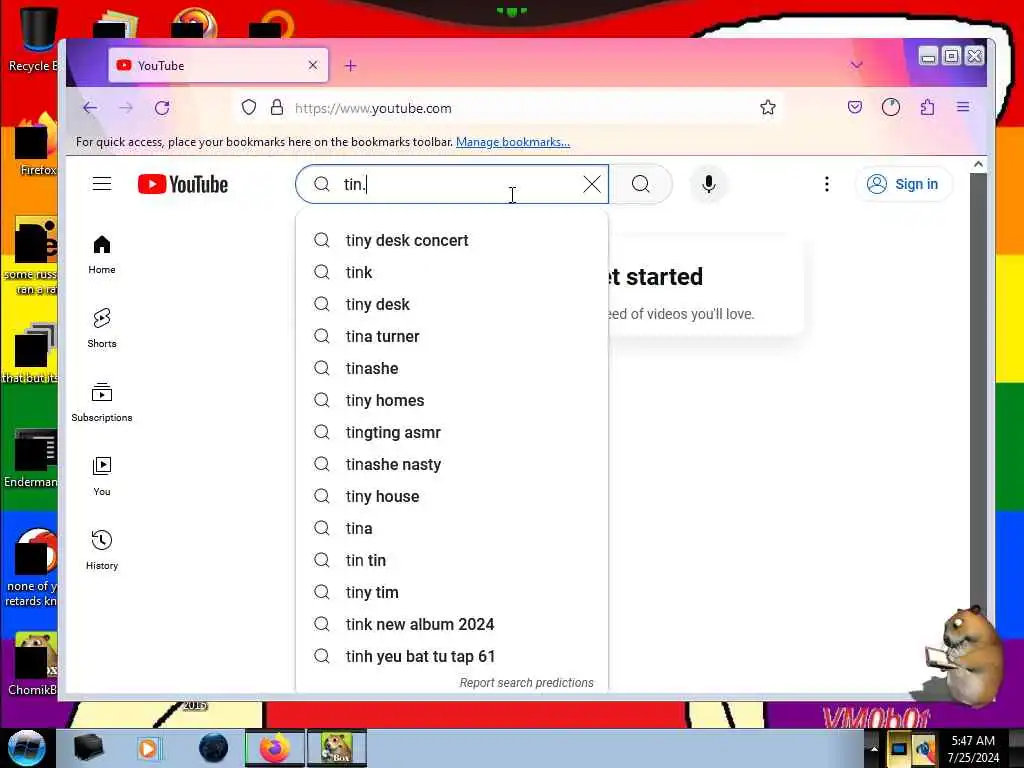The image size is (1024, 768).
Task: Select the tin tin suggestion
Action: (x=452, y=560)
